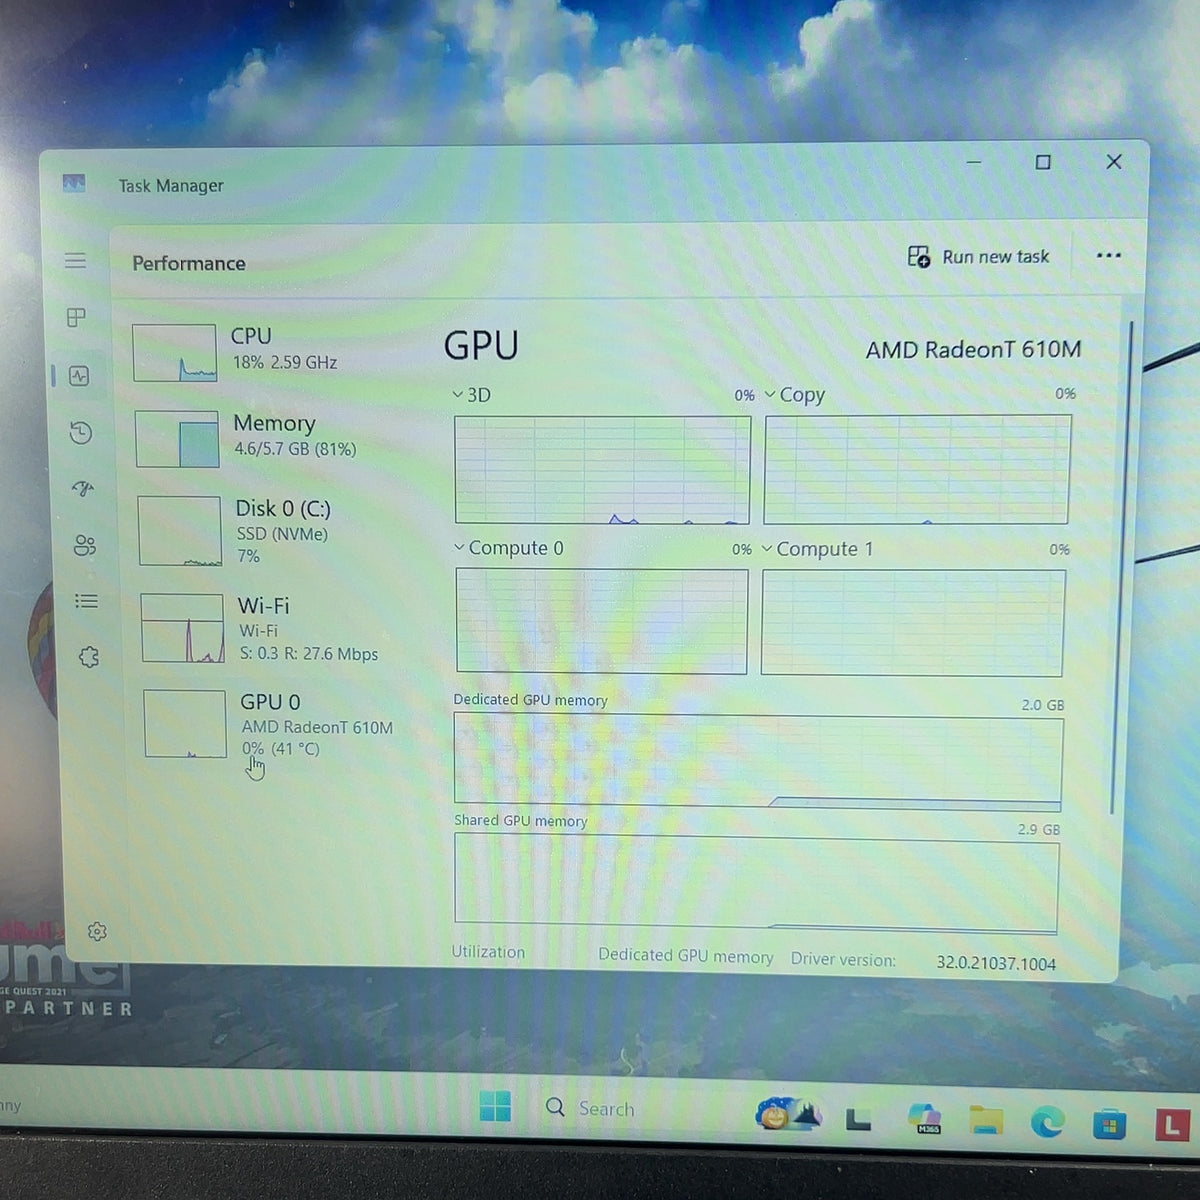The image size is (1200, 1200).
Task: Open the Services sidebar icon
Action: (88, 657)
